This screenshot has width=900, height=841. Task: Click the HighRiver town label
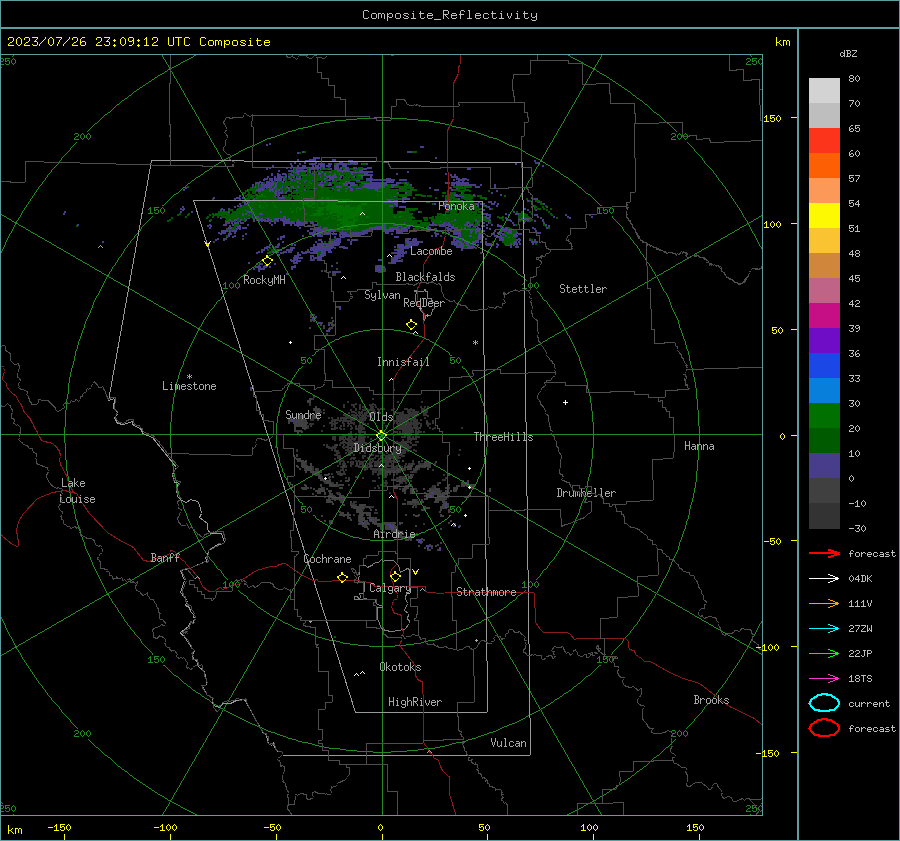(x=415, y=702)
